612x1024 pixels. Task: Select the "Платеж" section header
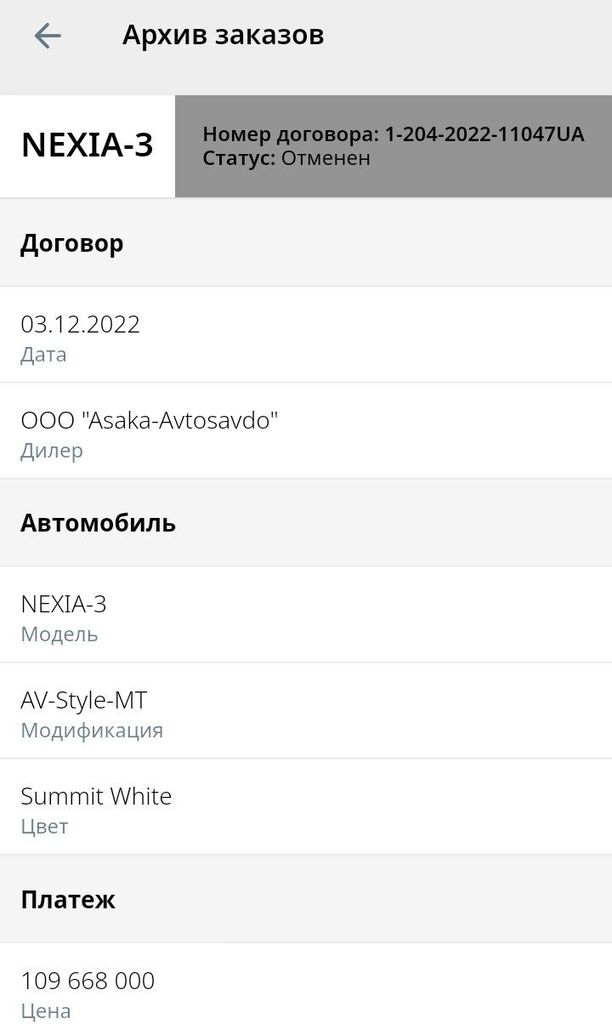pyautogui.click(x=68, y=899)
